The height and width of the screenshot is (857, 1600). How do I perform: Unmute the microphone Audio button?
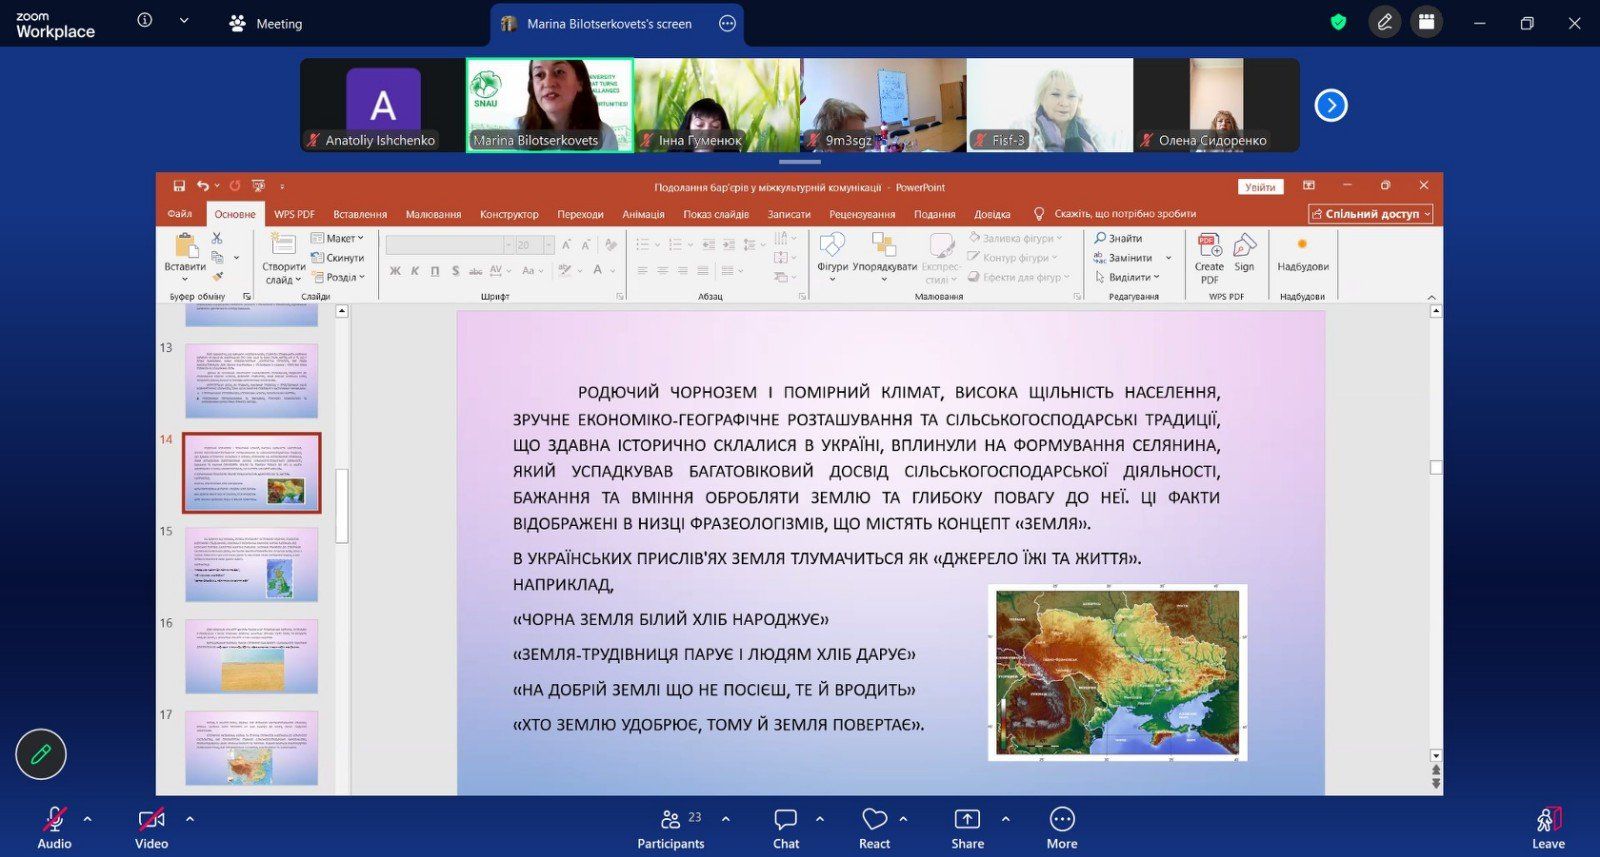click(54, 827)
